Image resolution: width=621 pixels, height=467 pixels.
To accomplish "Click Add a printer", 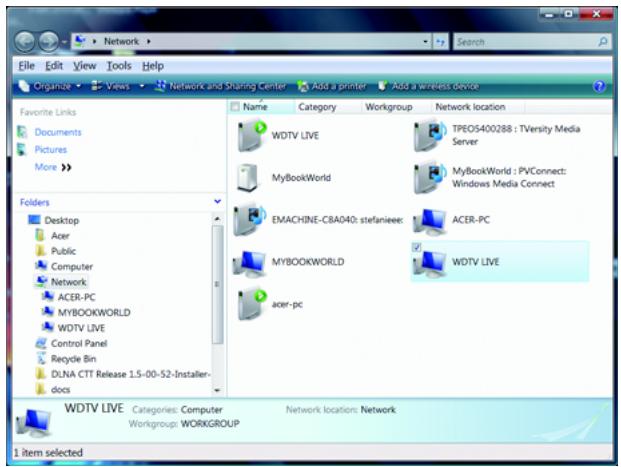I will click(332, 86).
